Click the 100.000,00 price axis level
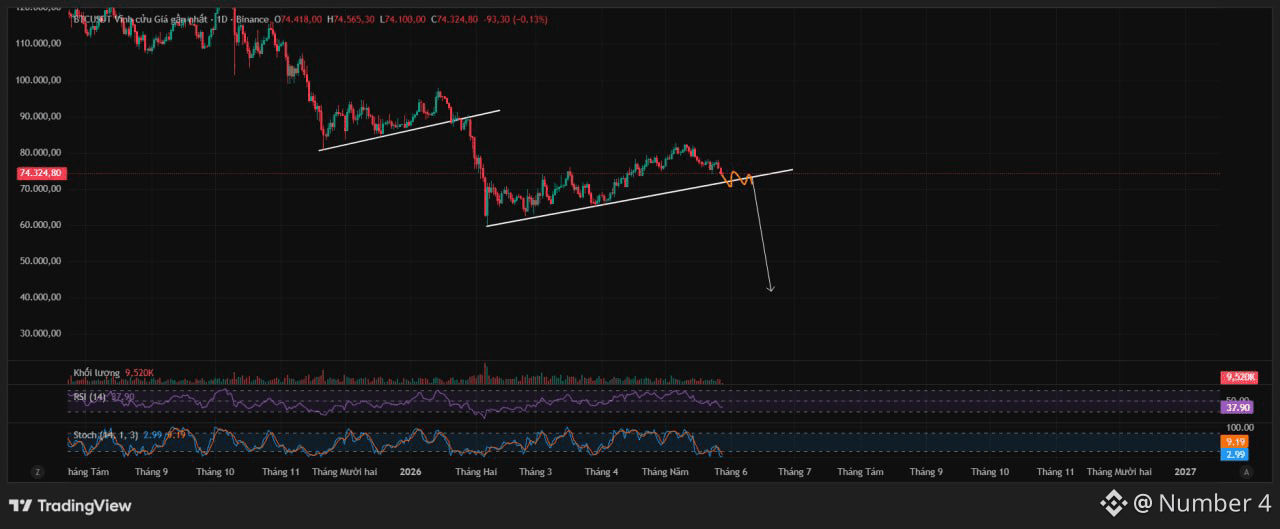 coord(40,80)
